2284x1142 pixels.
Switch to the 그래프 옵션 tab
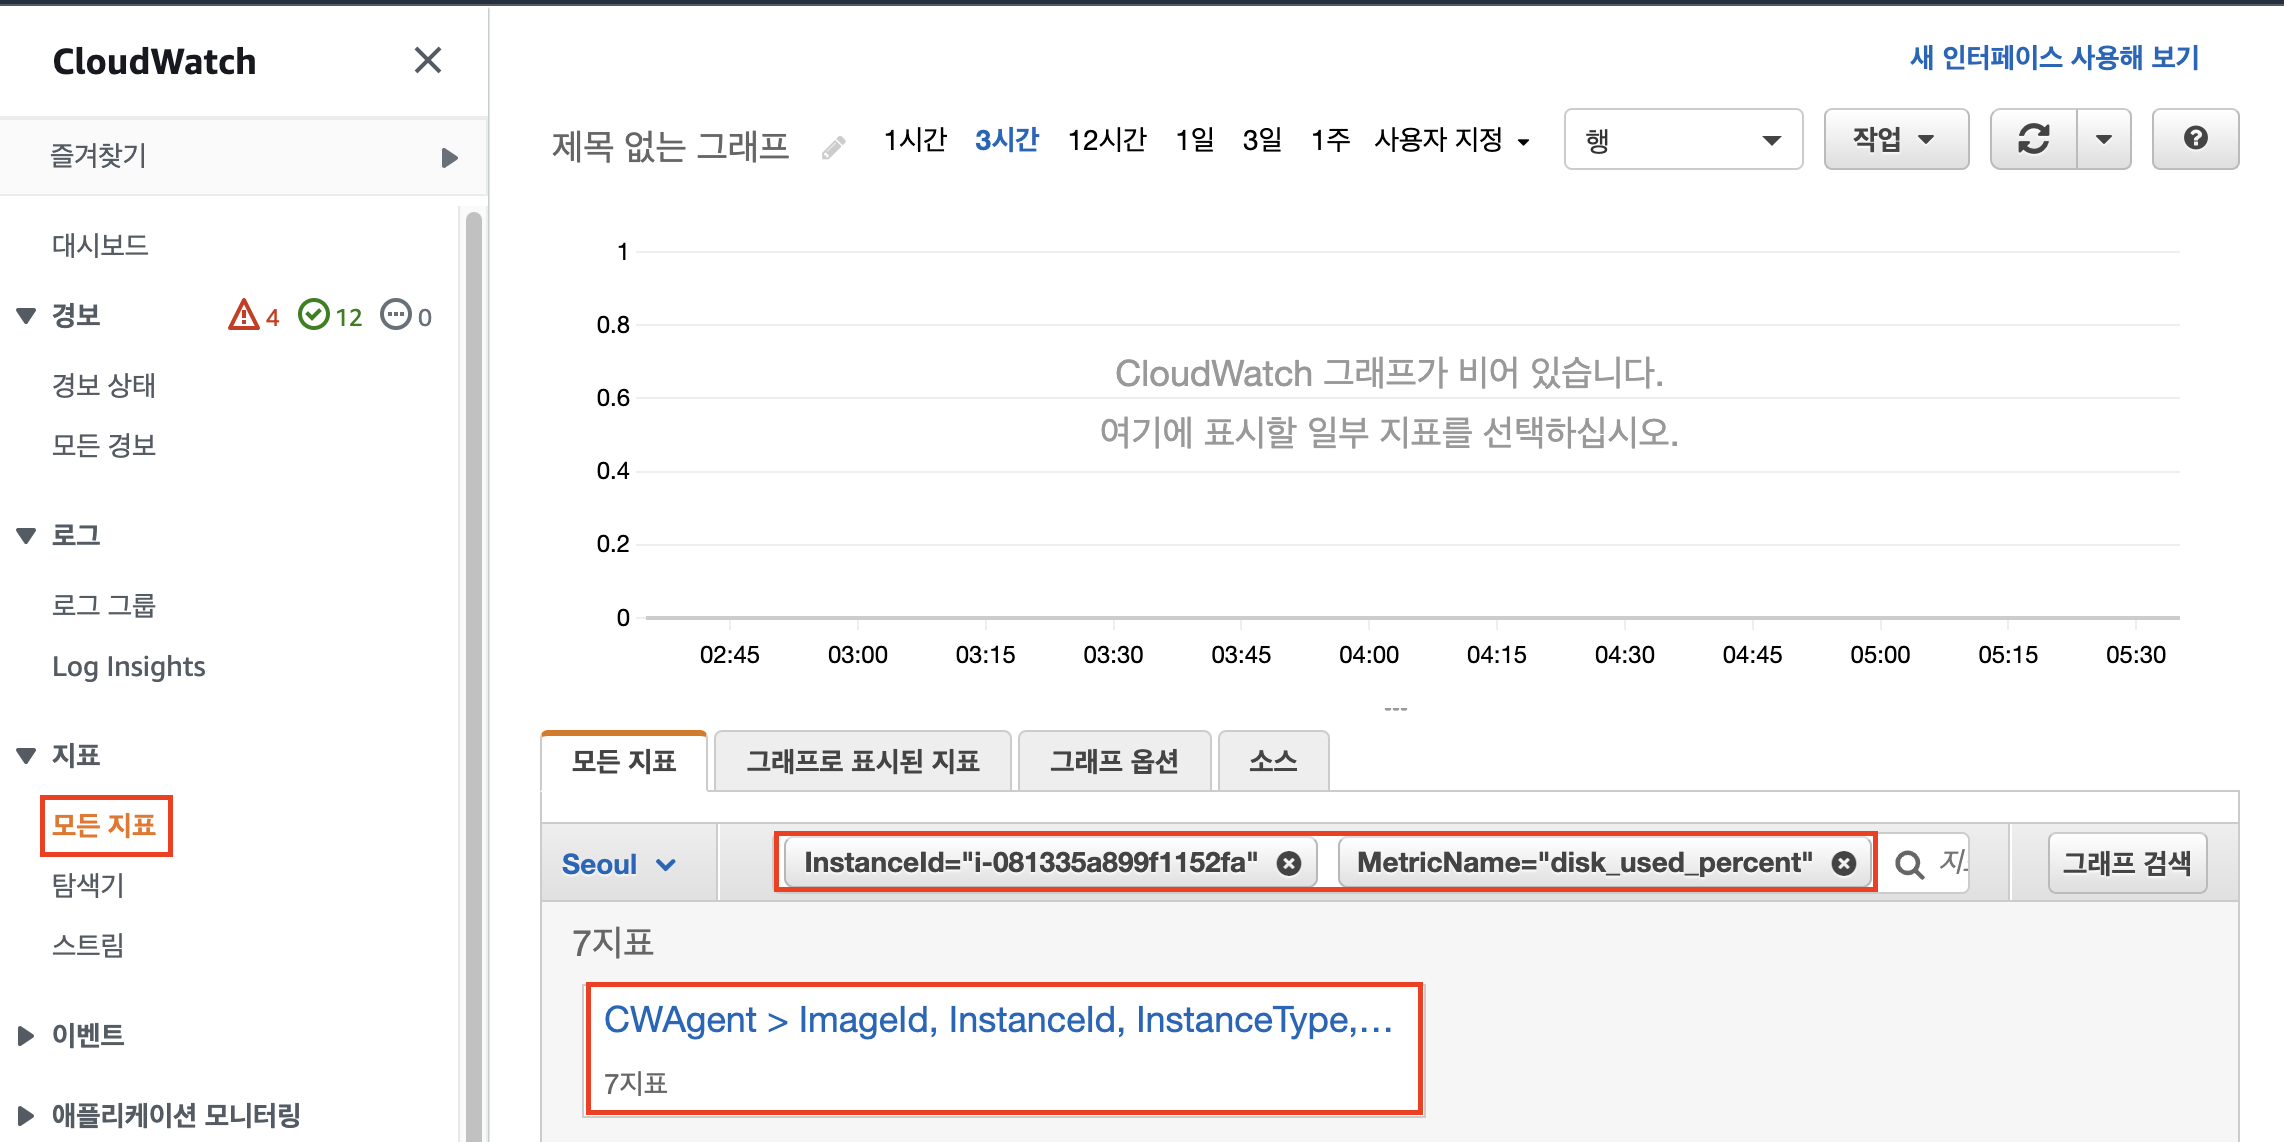tap(1114, 761)
